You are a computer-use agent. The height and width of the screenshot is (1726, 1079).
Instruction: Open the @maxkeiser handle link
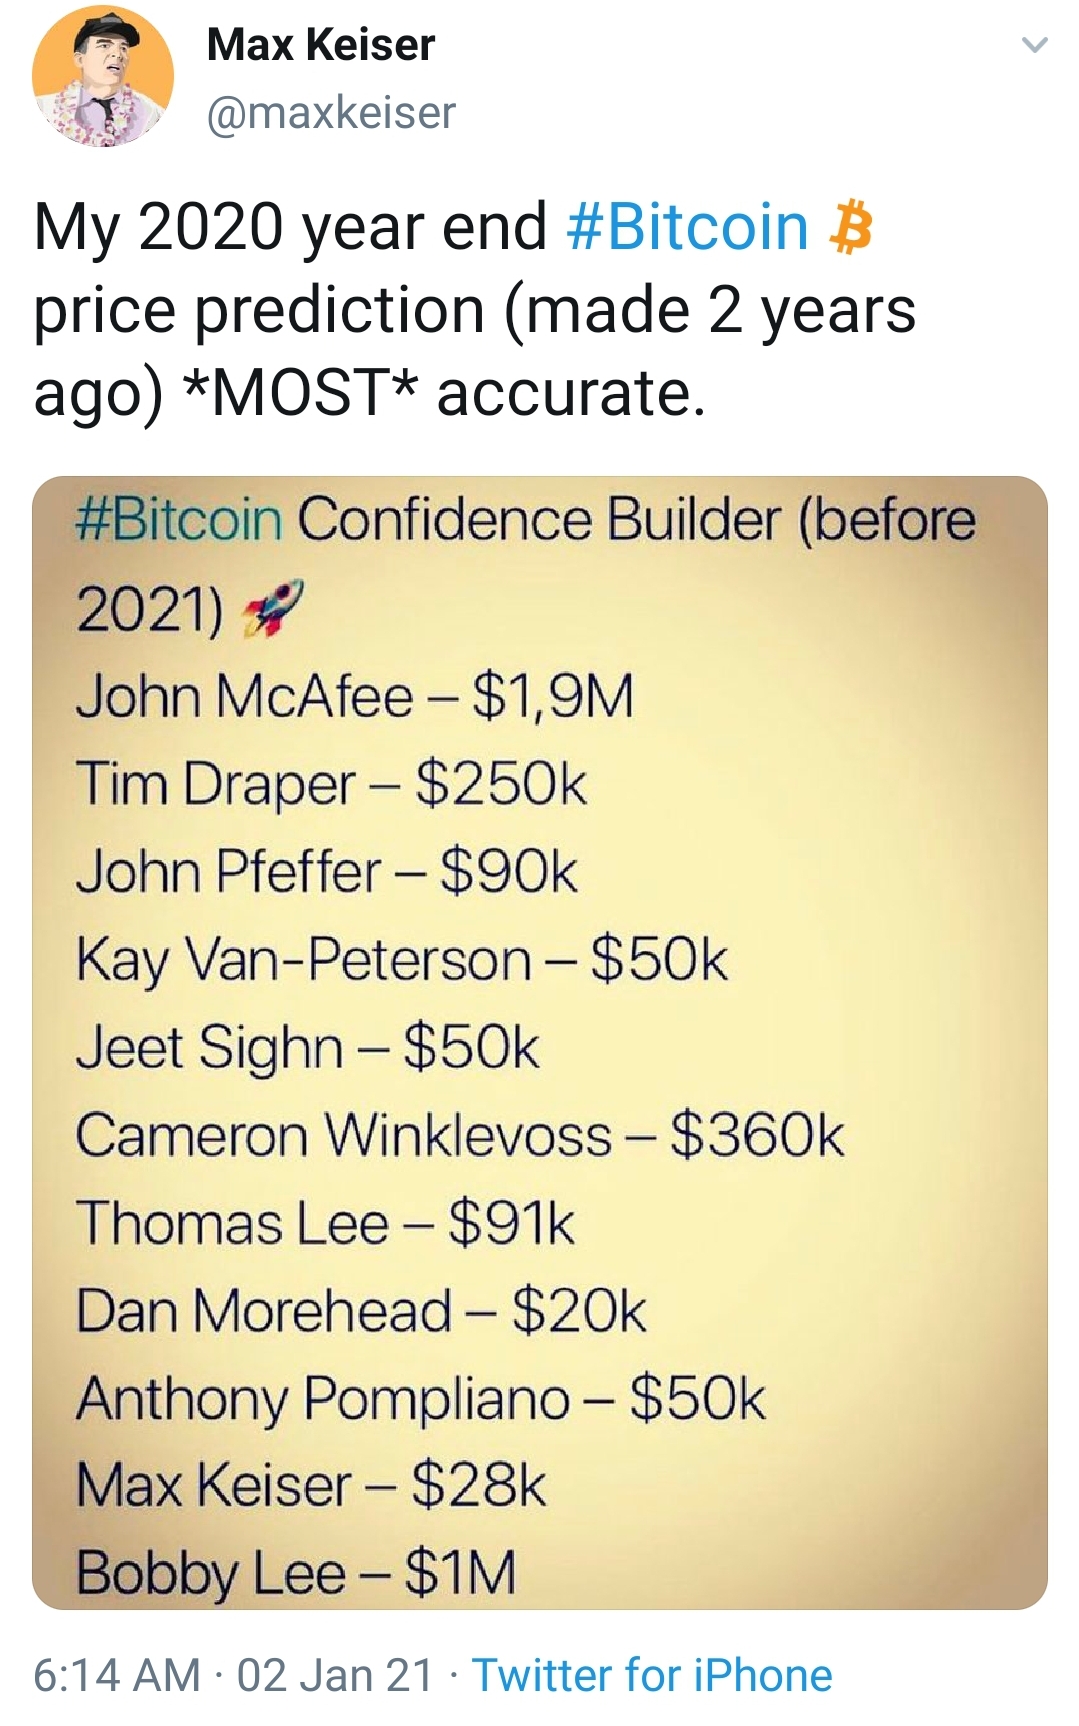tap(331, 112)
